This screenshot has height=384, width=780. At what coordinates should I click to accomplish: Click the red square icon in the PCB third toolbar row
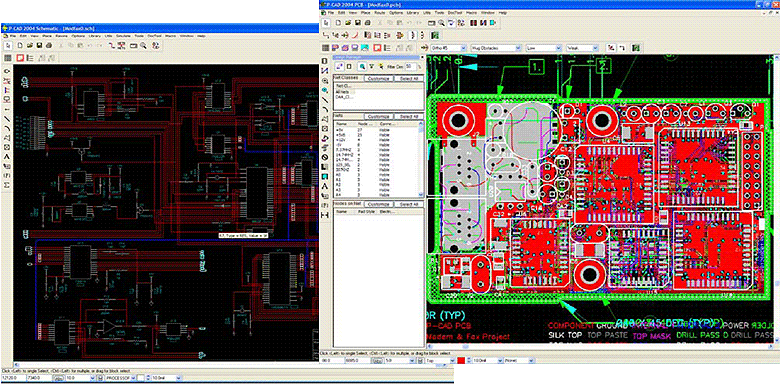tap(377, 48)
